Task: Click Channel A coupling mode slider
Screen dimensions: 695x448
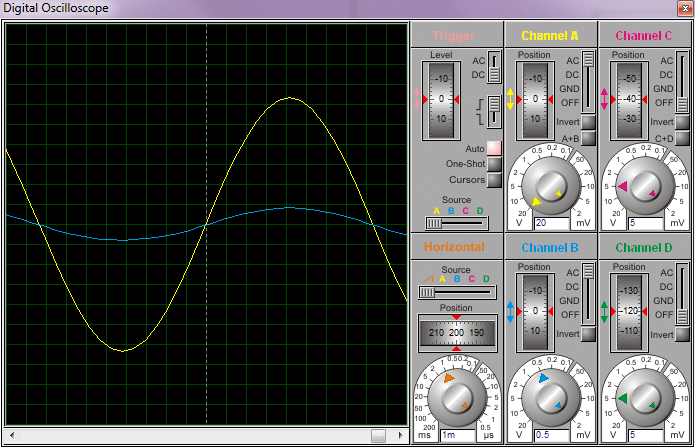Action: pyautogui.click(x=588, y=82)
